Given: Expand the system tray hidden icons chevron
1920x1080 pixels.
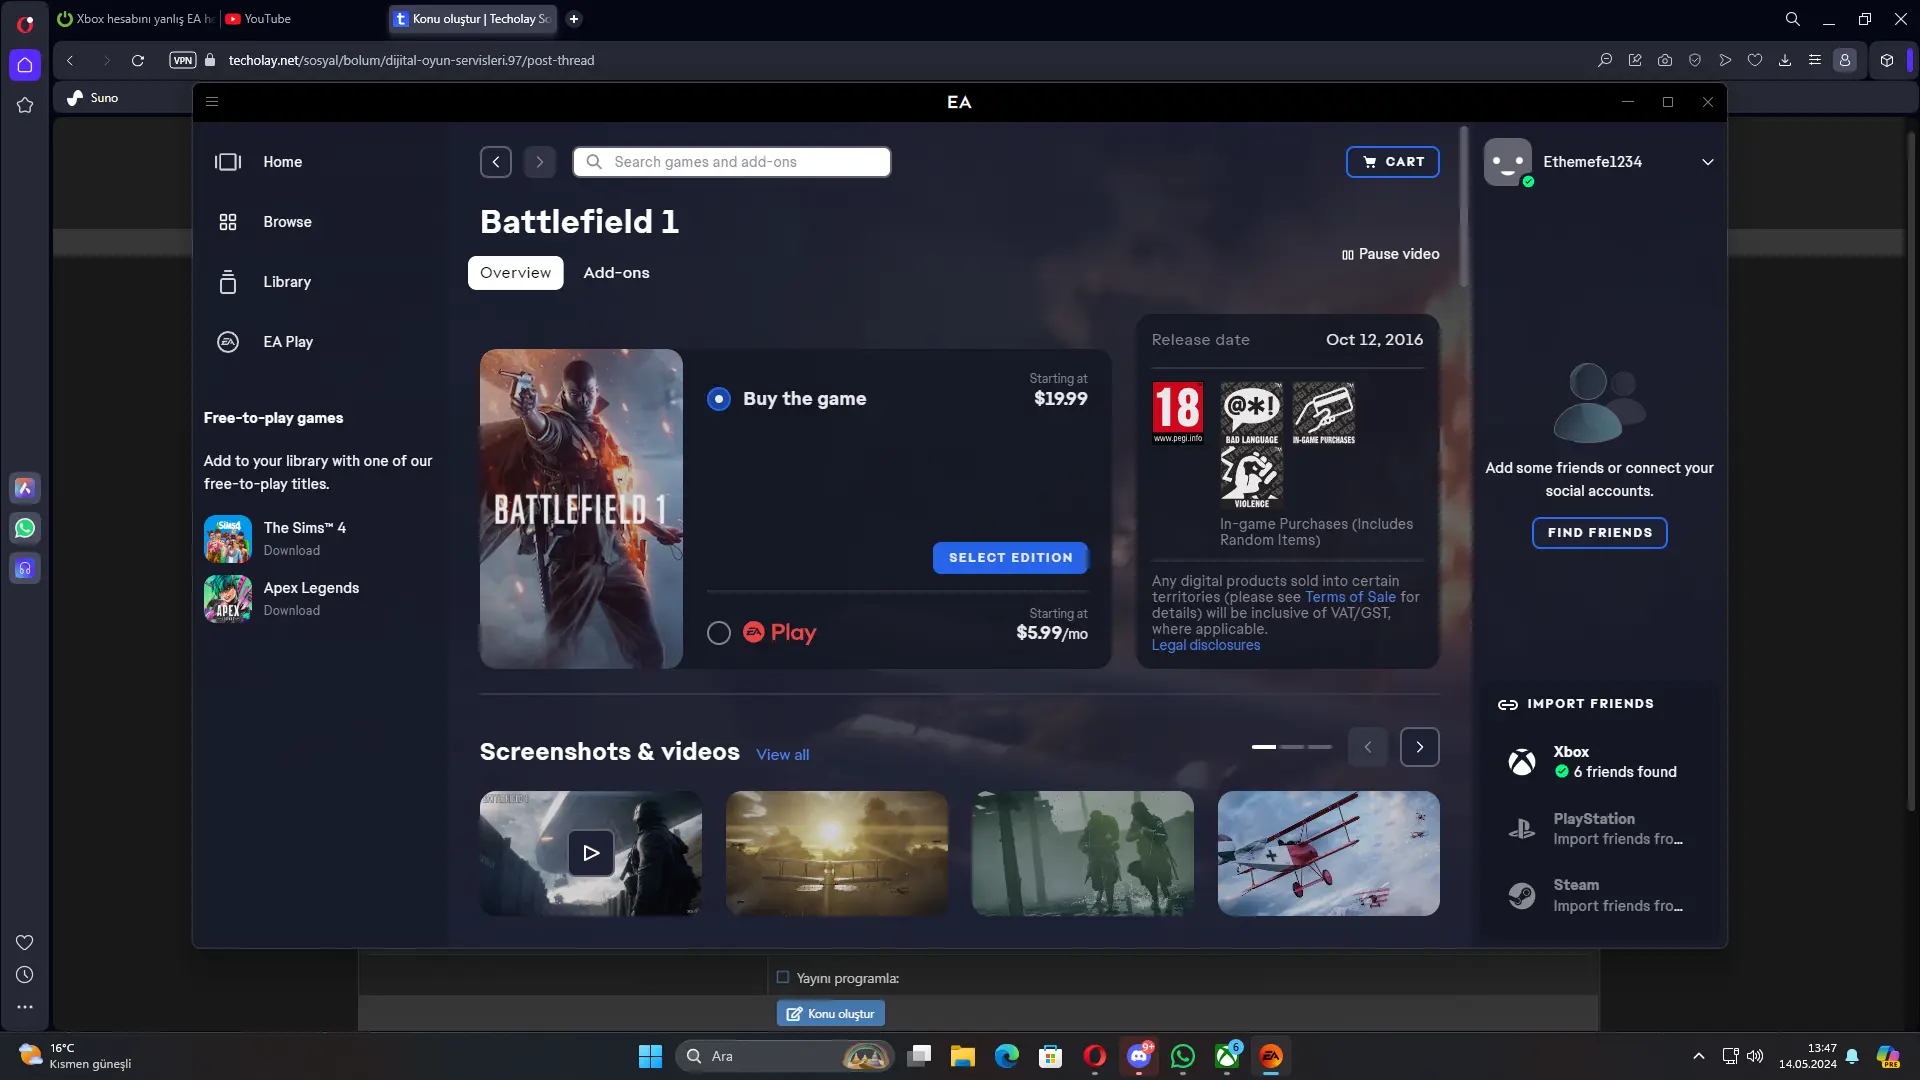Looking at the screenshot, I should (1699, 1056).
